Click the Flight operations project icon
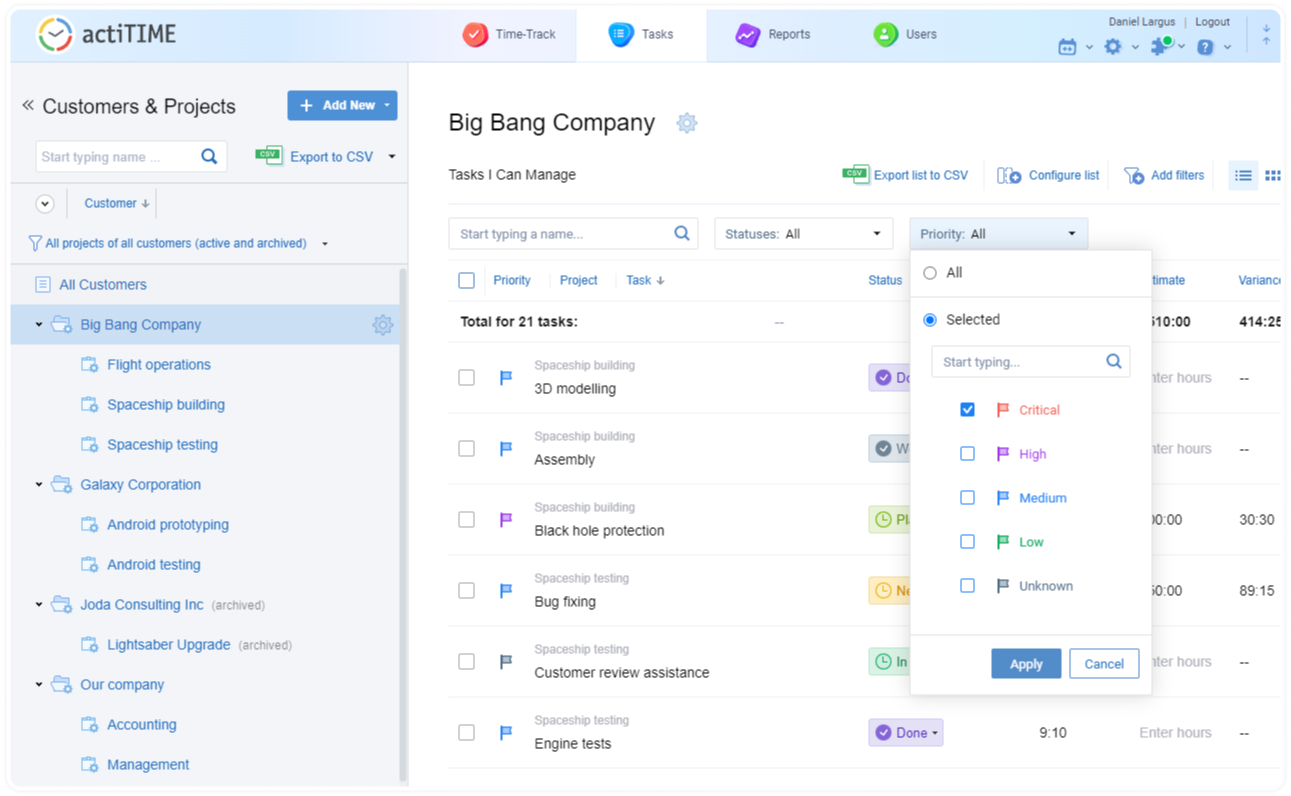Viewport: 1291px width, 796px height. (89, 365)
